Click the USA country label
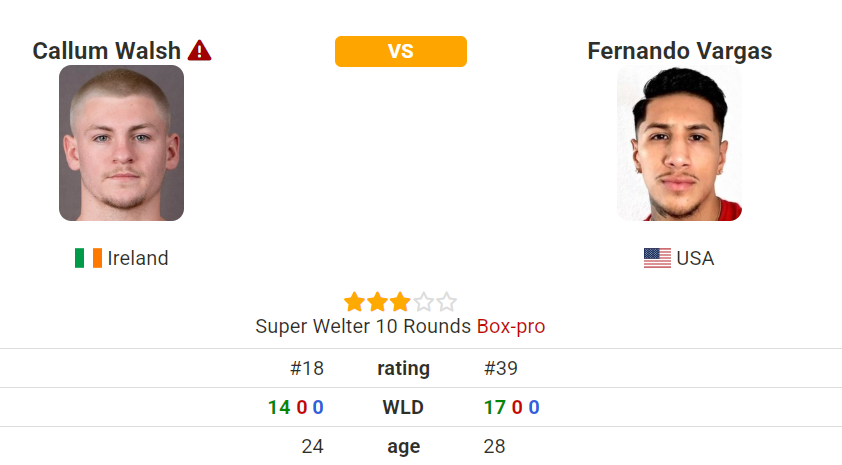The image size is (842, 465). (x=695, y=258)
